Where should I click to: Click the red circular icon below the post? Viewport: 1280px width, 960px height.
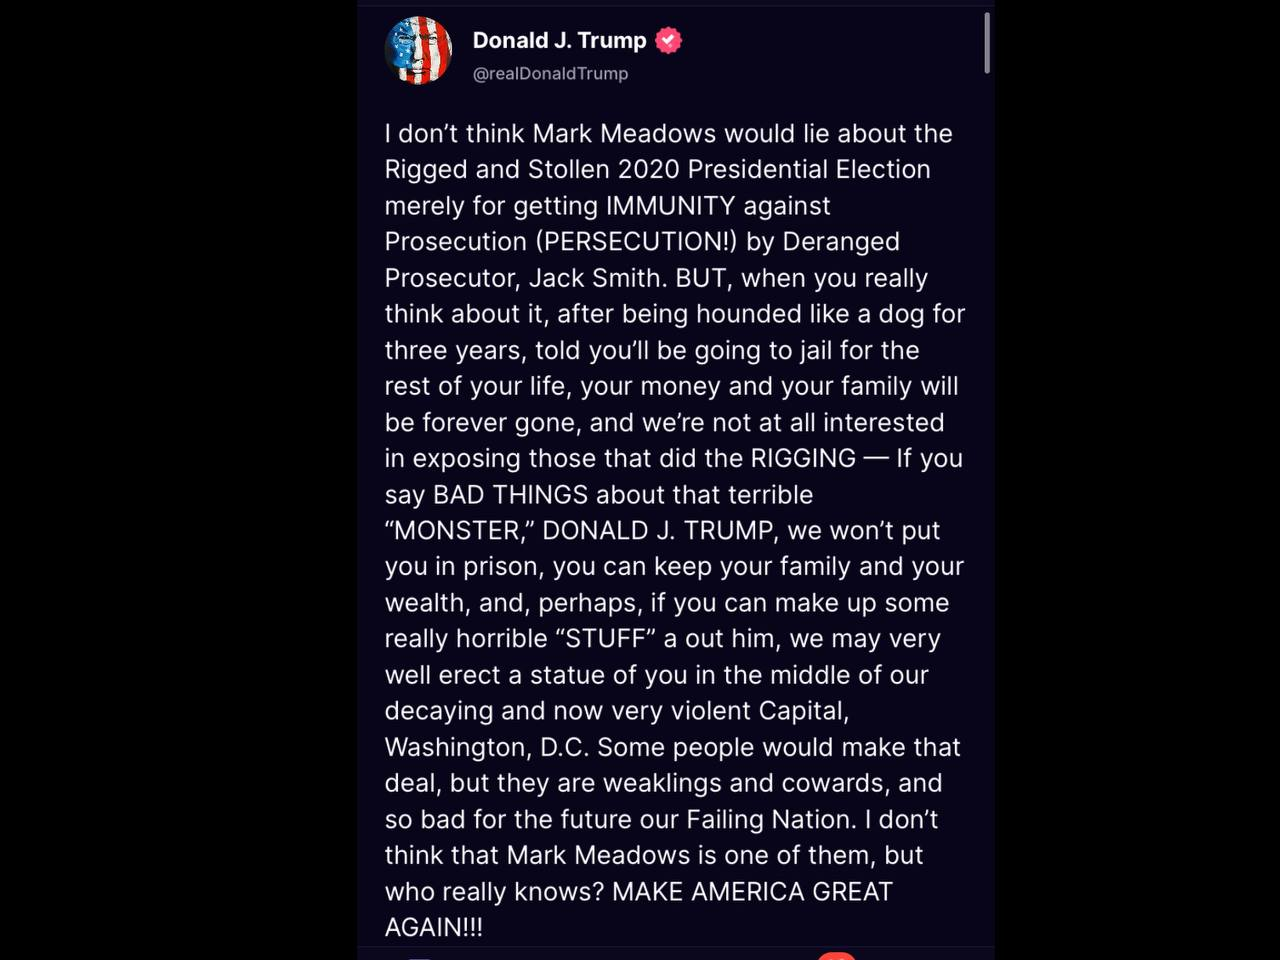[x=836, y=956]
